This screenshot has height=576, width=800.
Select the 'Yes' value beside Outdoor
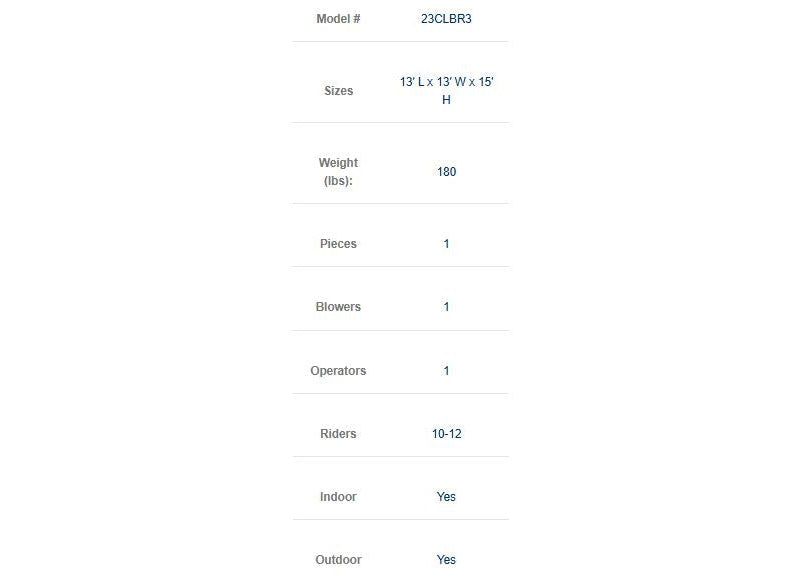pyautogui.click(x=446, y=560)
